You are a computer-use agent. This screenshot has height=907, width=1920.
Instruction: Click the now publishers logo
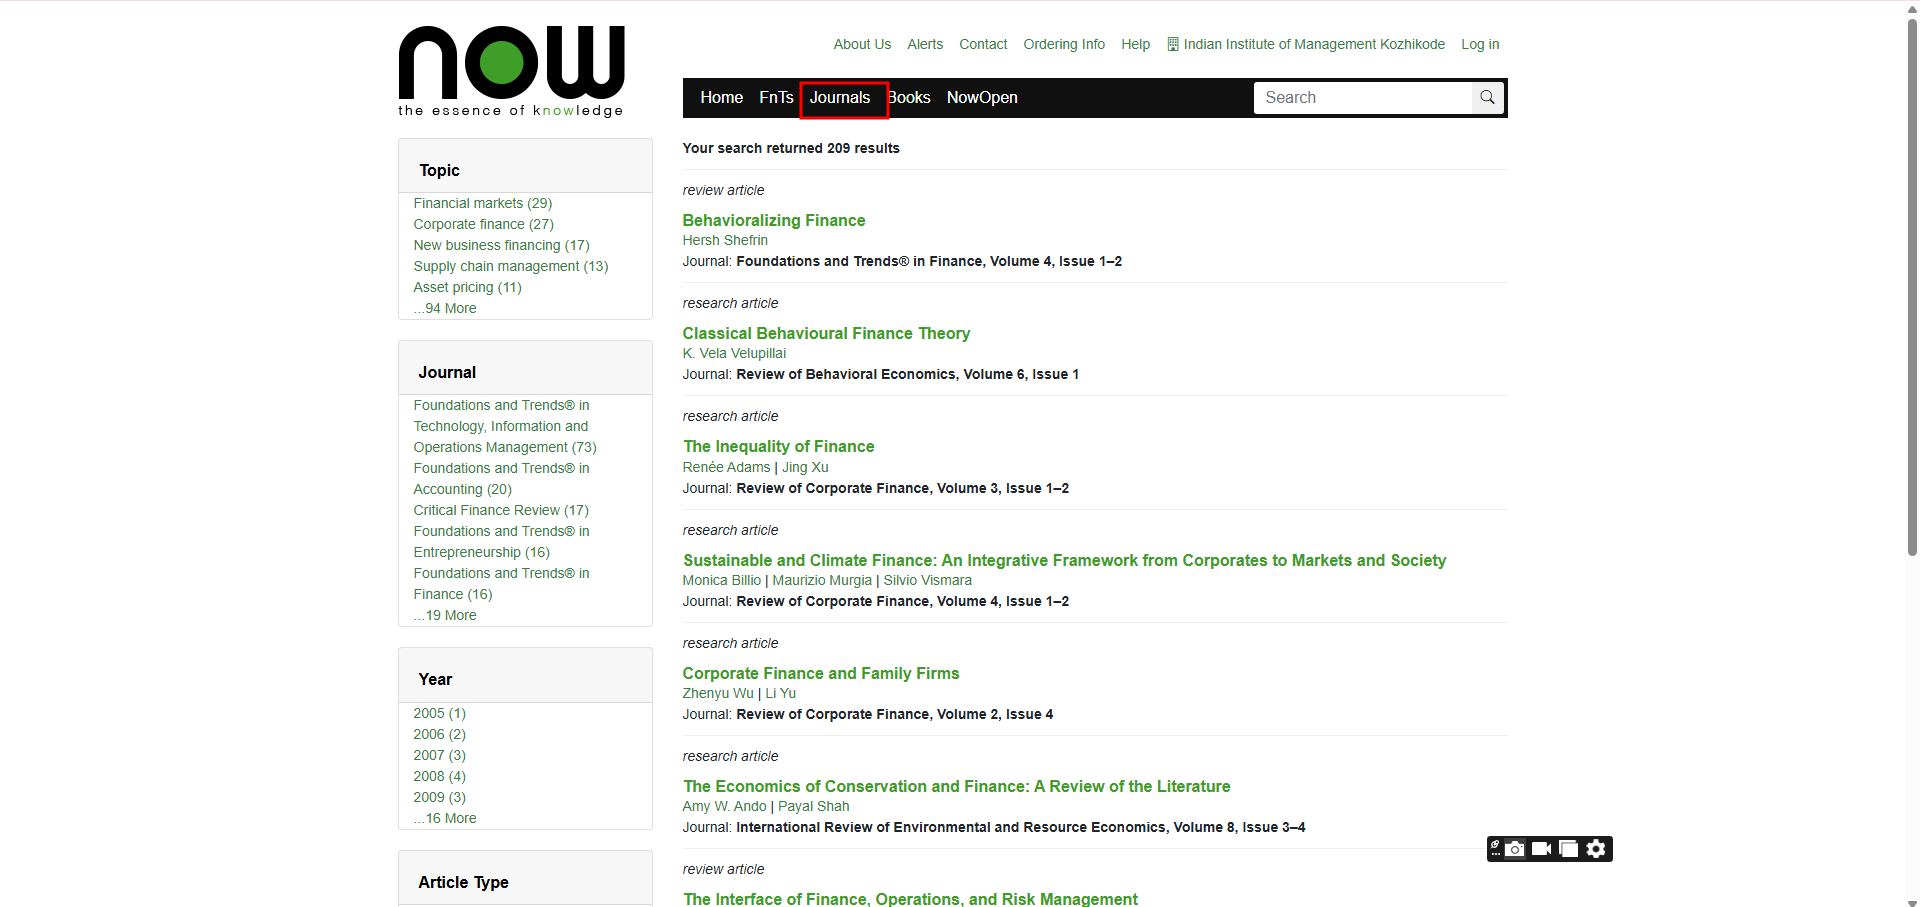[x=511, y=71]
